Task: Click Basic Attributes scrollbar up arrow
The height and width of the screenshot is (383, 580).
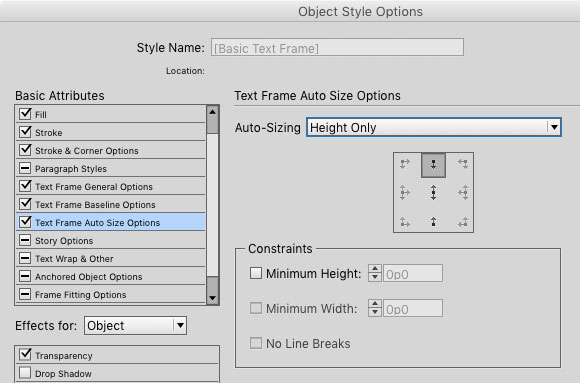Action: coord(212,112)
